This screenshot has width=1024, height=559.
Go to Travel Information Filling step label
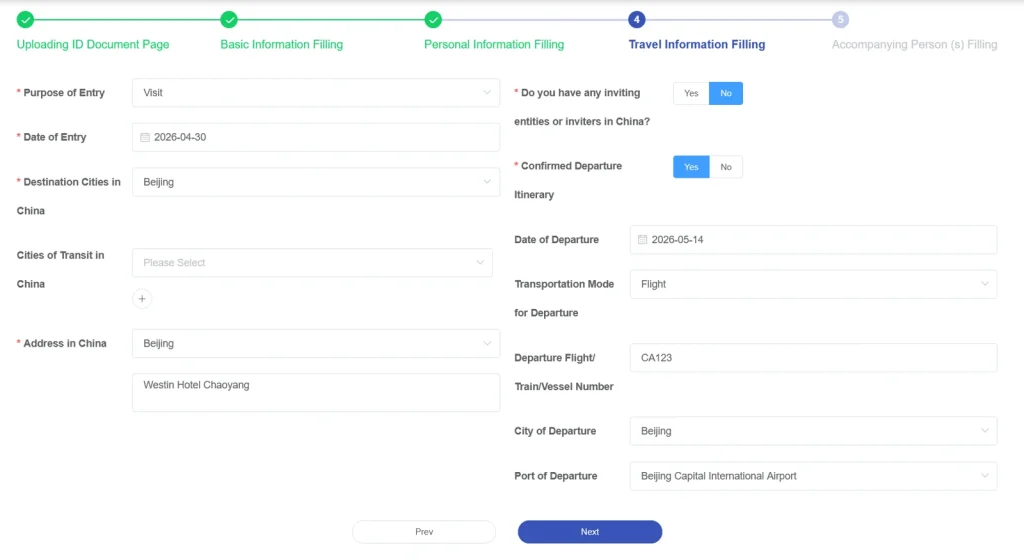point(696,44)
